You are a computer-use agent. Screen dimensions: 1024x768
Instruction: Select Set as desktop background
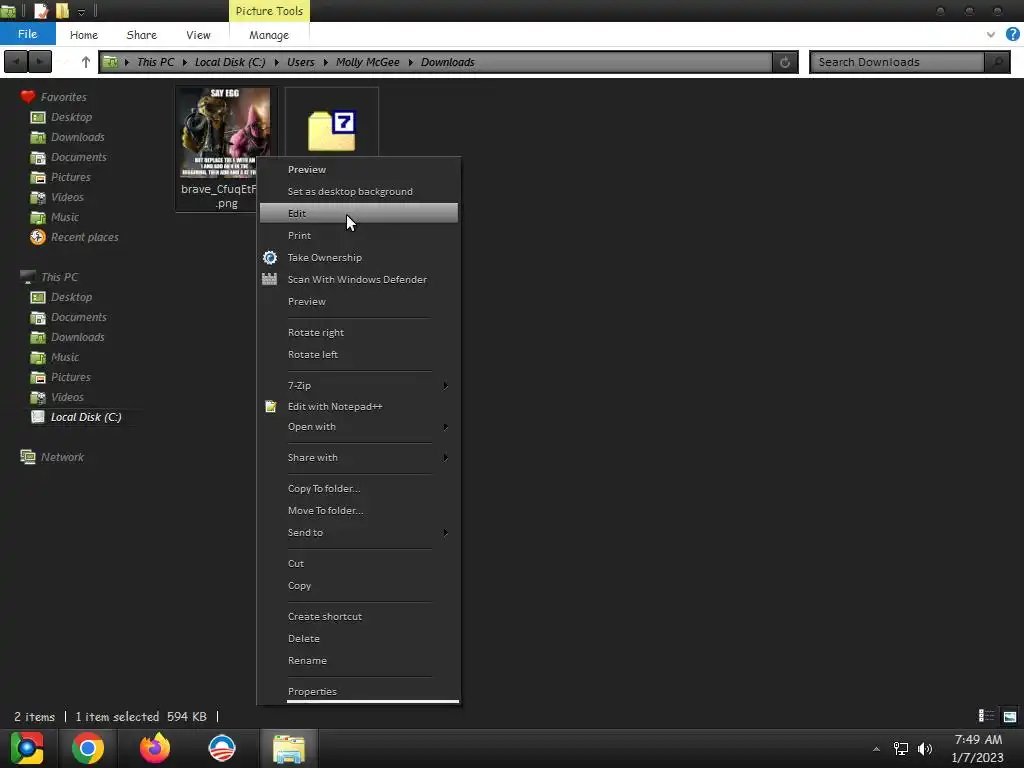(x=350, y=191)
